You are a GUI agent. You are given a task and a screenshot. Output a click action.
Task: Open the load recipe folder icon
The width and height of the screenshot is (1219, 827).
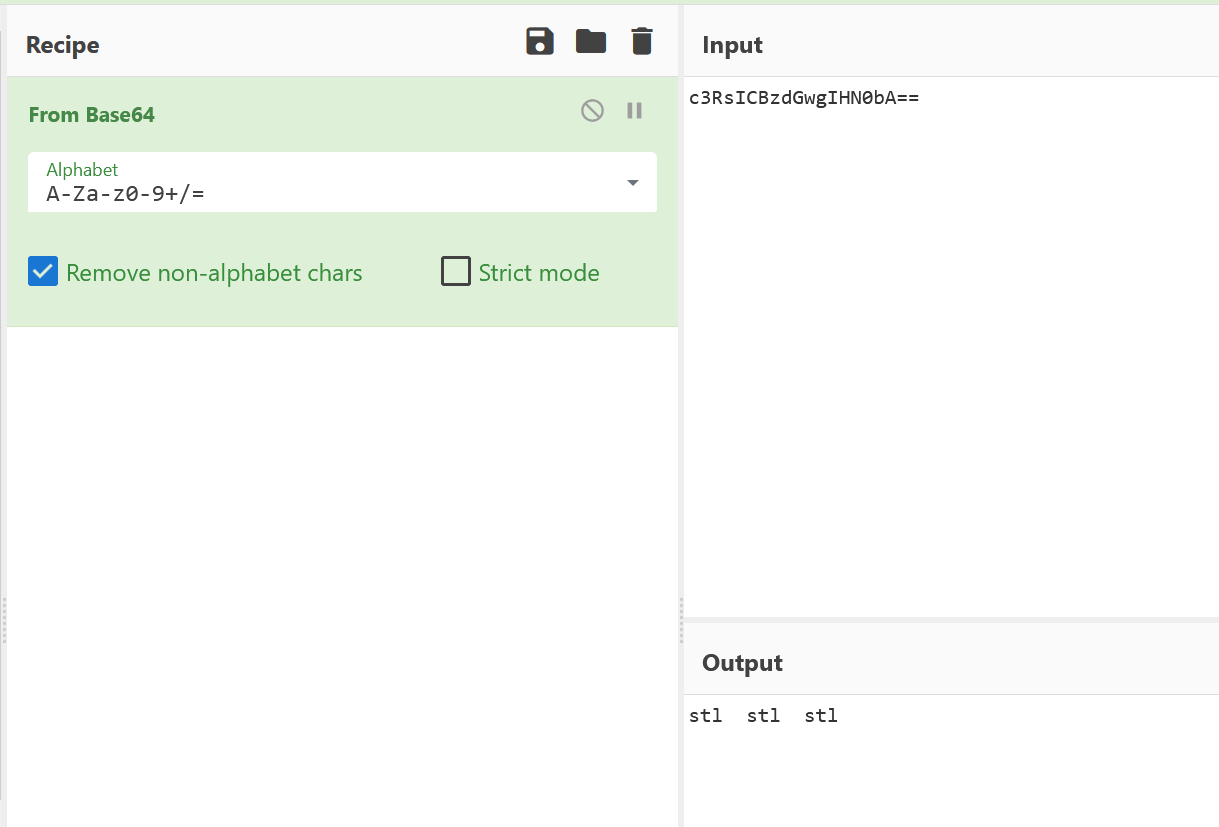tap(591, 41)
